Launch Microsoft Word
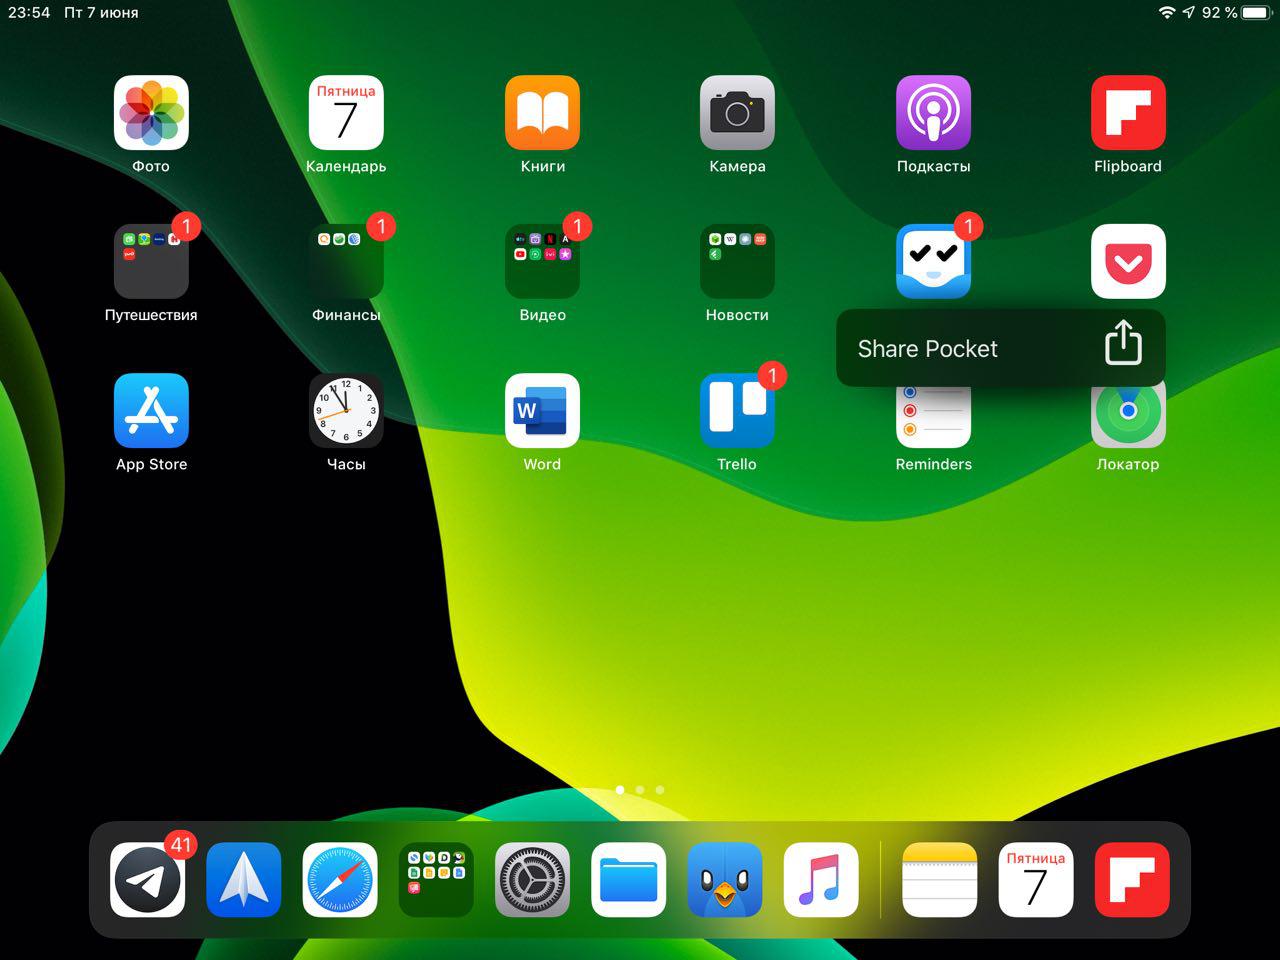 [542, 410]
